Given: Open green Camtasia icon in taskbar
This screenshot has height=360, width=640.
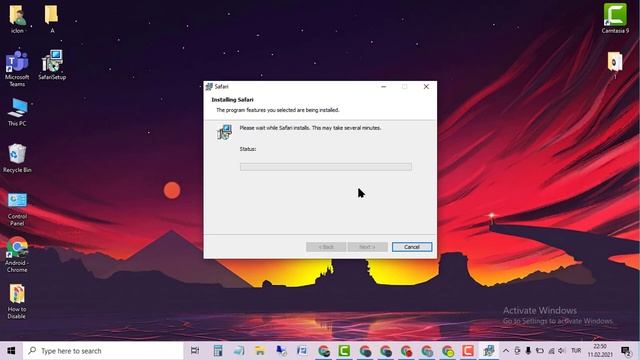Looking at the screenshot, I should pyautogui.click(x=344, y=351).
